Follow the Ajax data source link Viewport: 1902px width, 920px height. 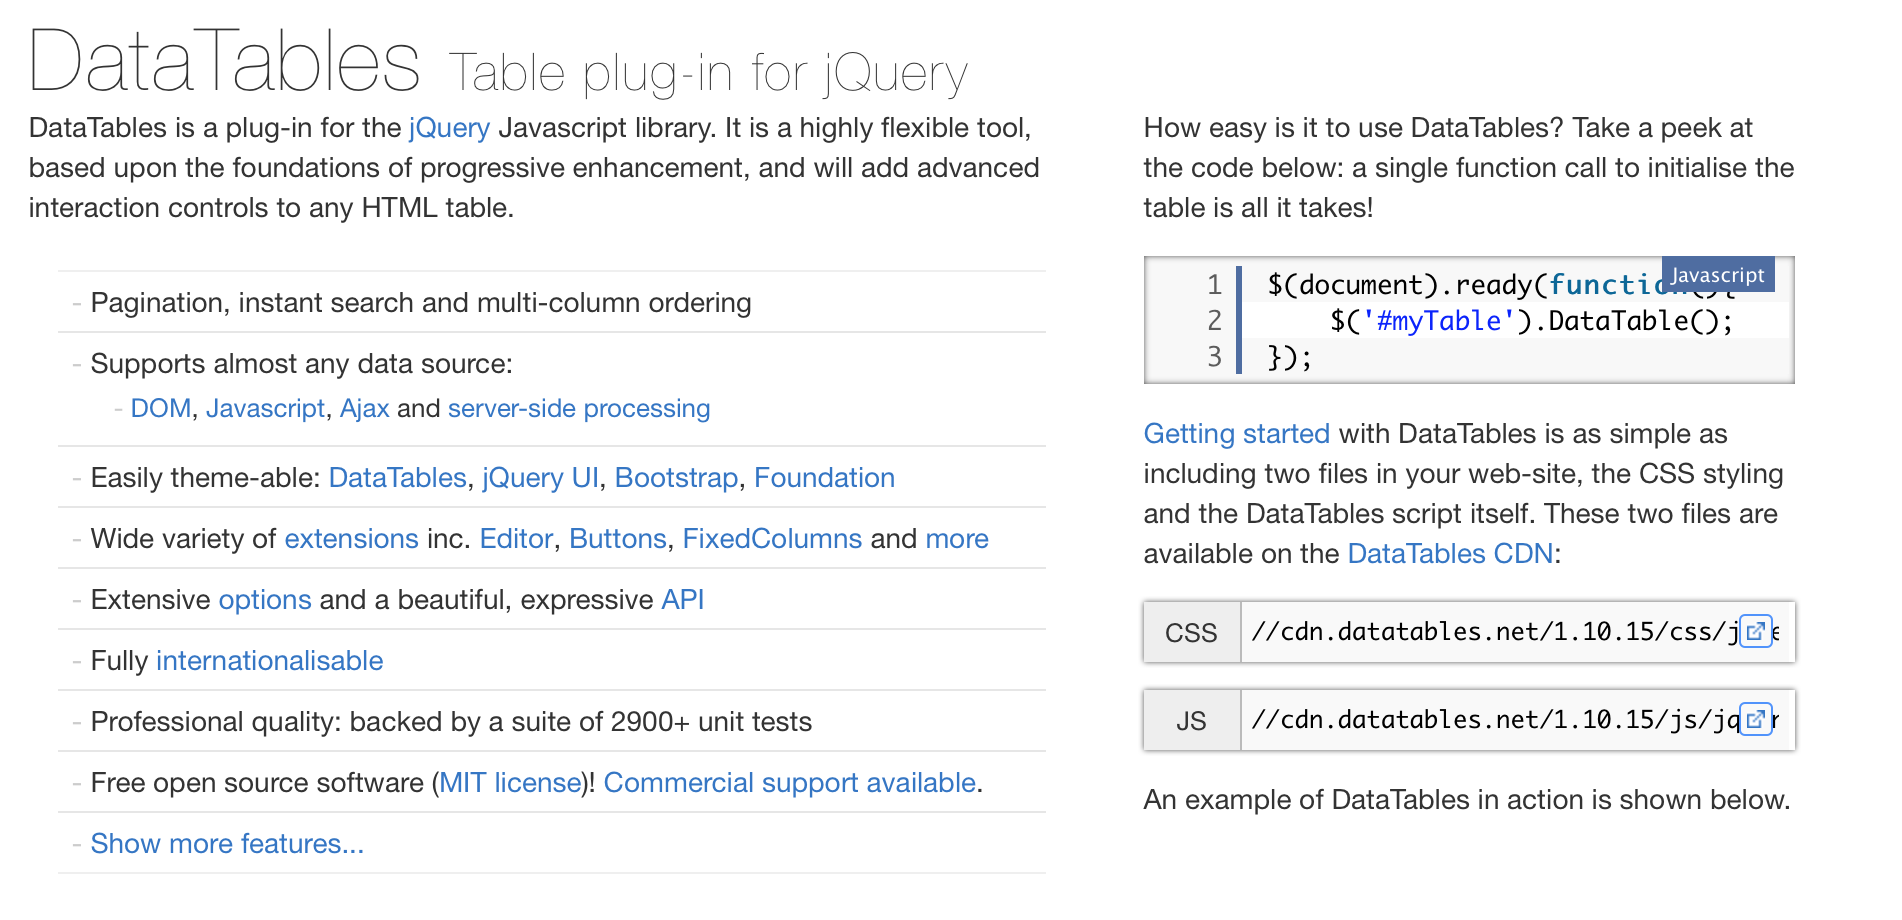(x=364, y=409)
